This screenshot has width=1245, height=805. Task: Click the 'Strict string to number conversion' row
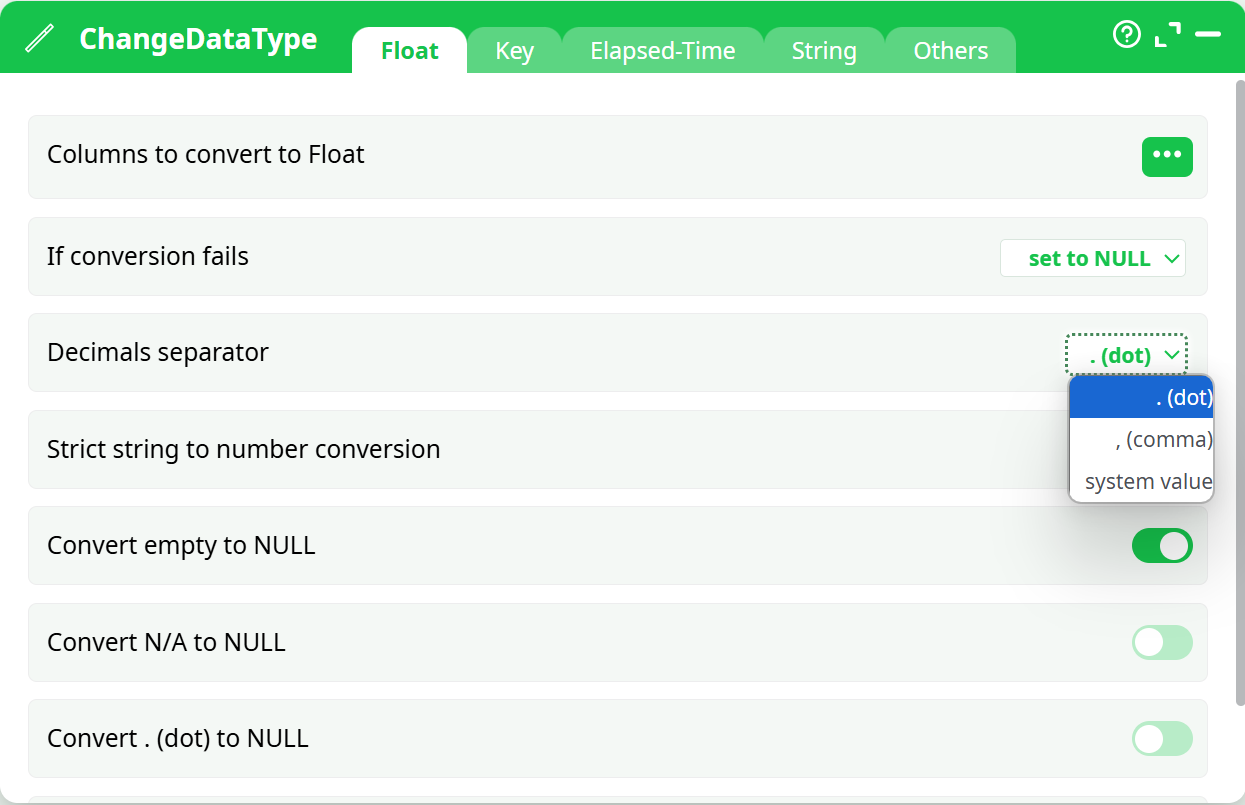[500, 450]
